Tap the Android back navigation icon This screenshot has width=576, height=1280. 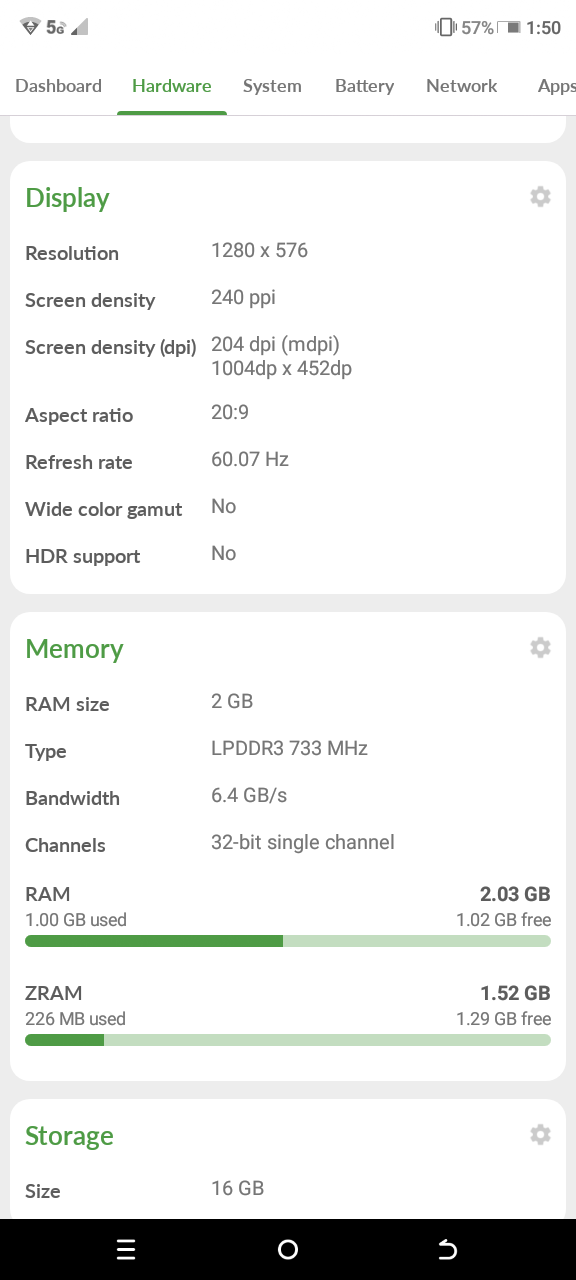click(448, 1249)
